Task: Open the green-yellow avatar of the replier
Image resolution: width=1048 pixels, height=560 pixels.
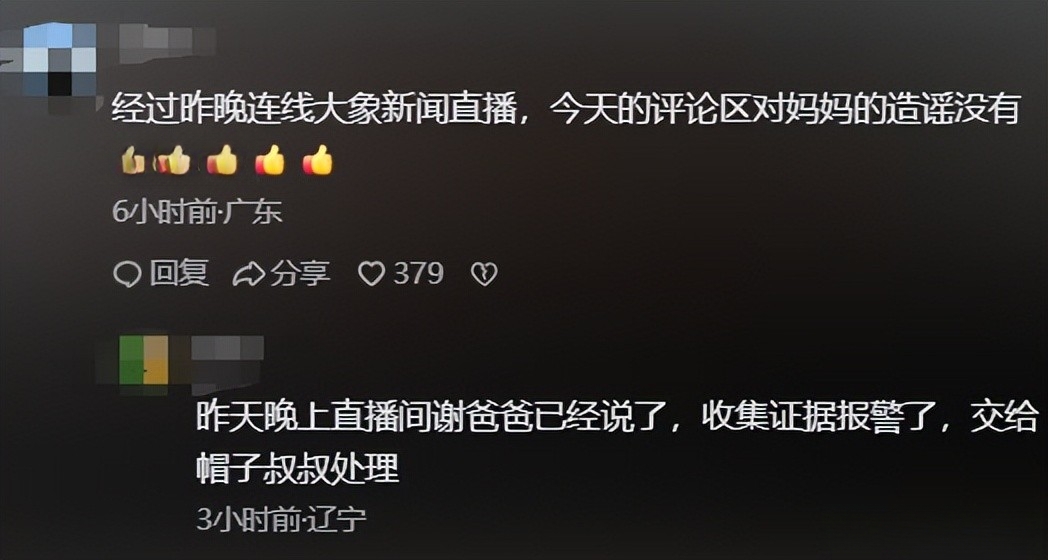Action: 144,361
